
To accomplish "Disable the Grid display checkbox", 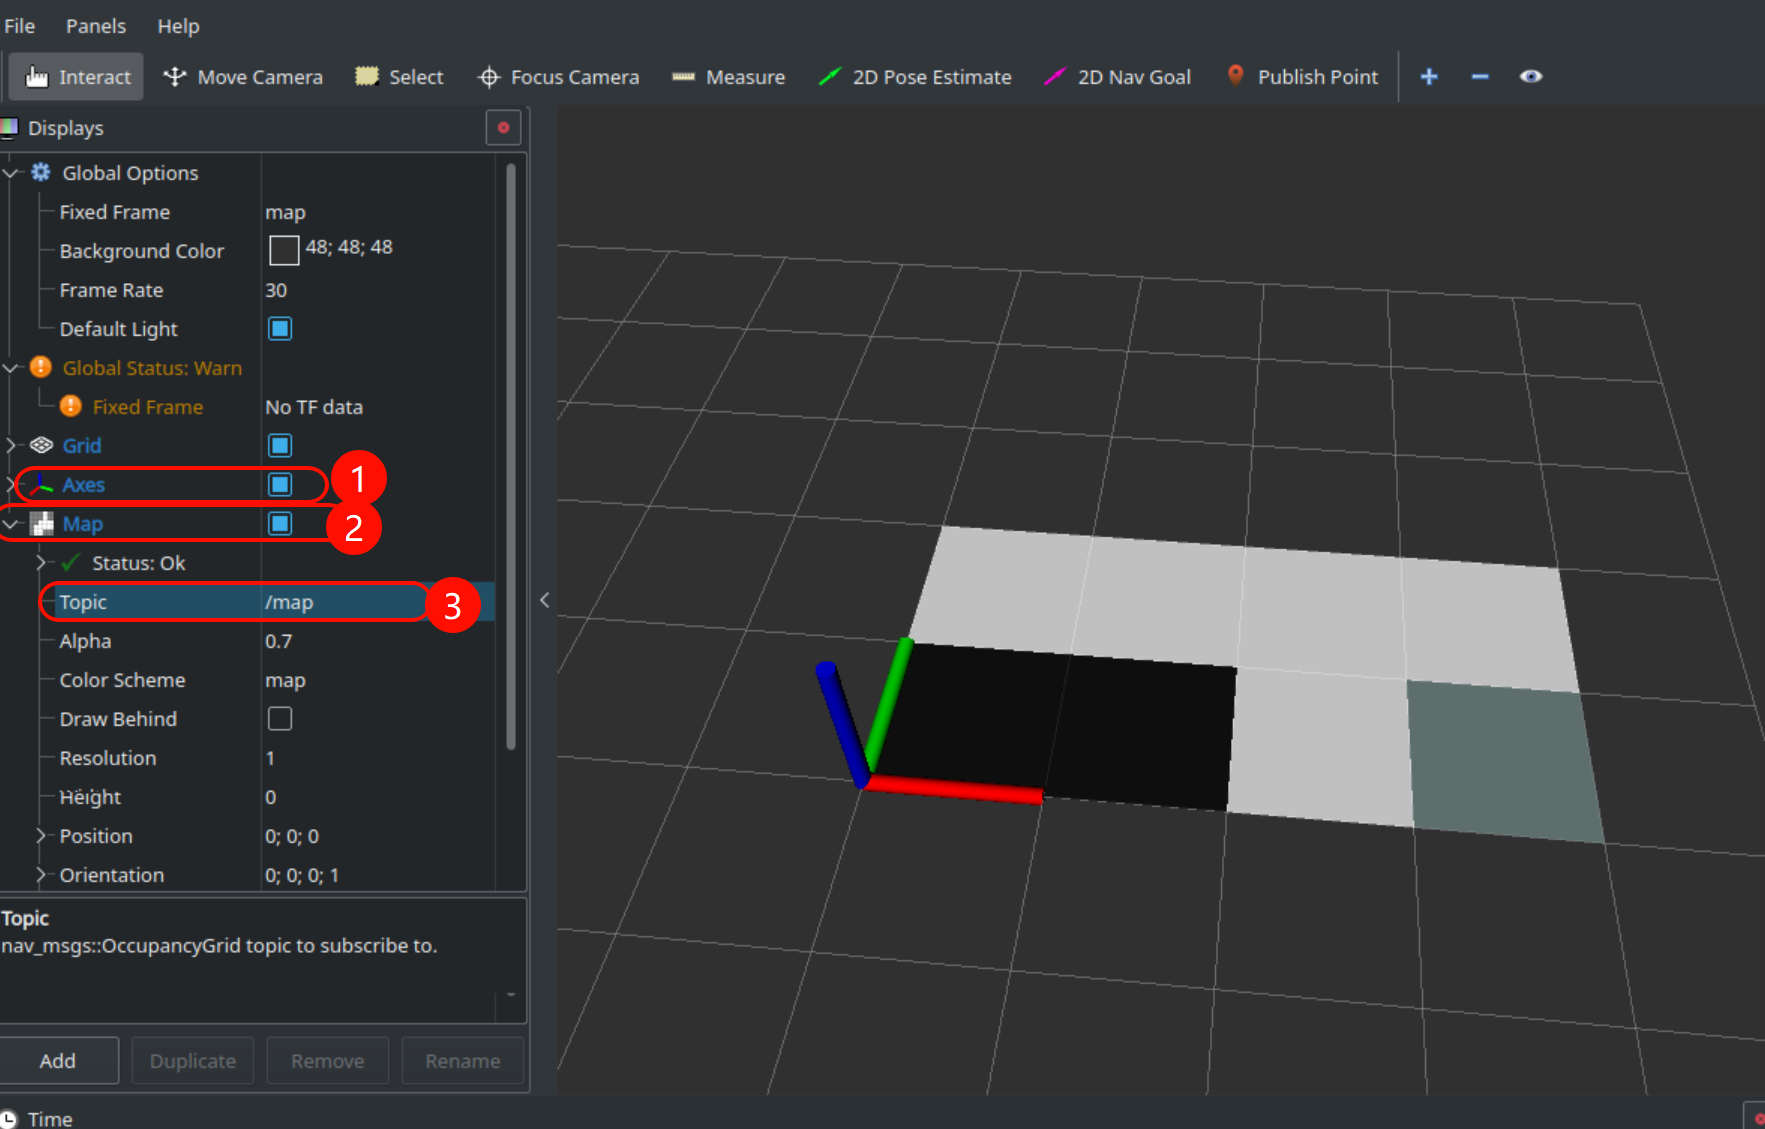I will (280, 445).
